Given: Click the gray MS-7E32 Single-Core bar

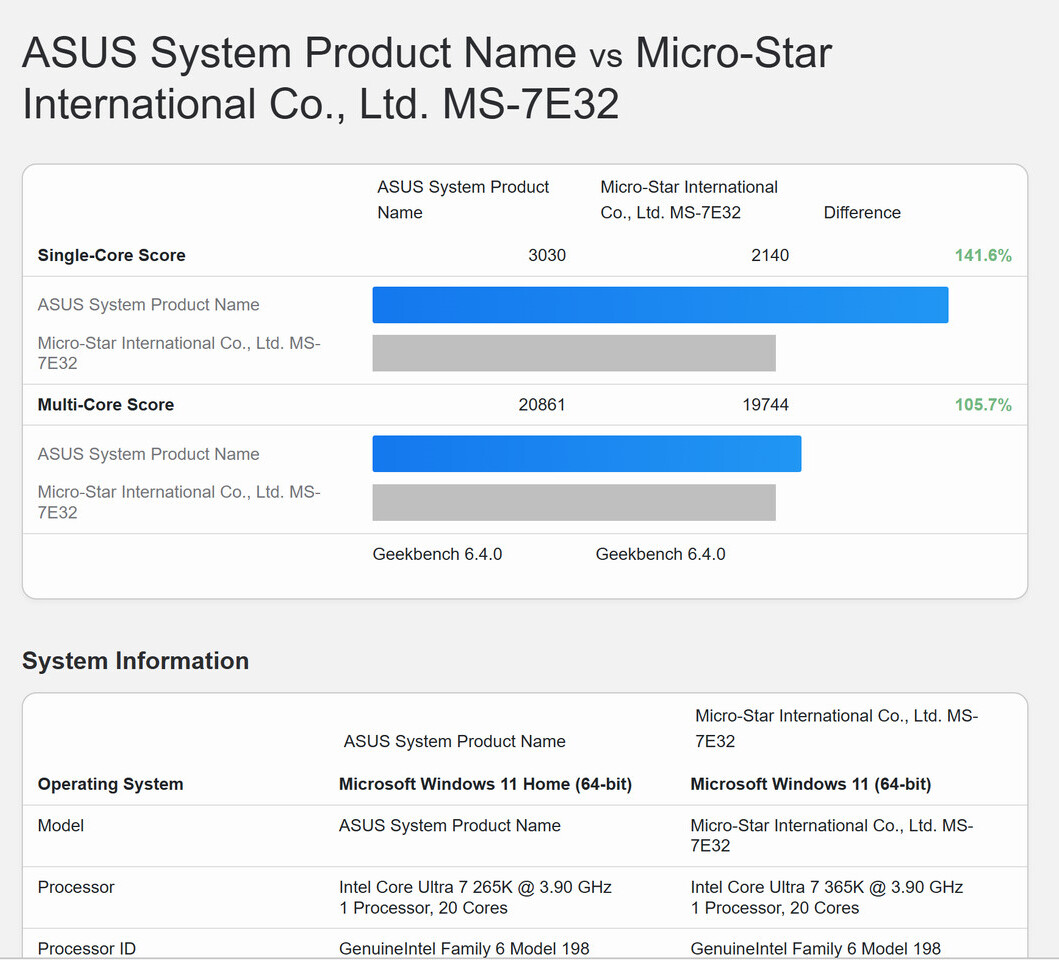Looking at the screenshot, I should tap(573, 353).
